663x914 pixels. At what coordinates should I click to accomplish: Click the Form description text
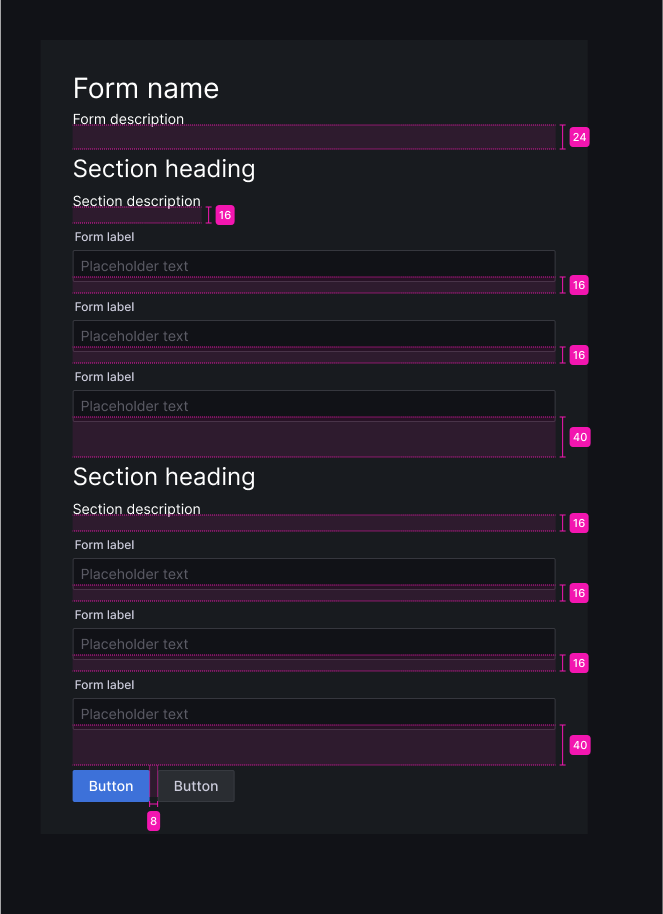pyautogui.click(x=128, y=119)
